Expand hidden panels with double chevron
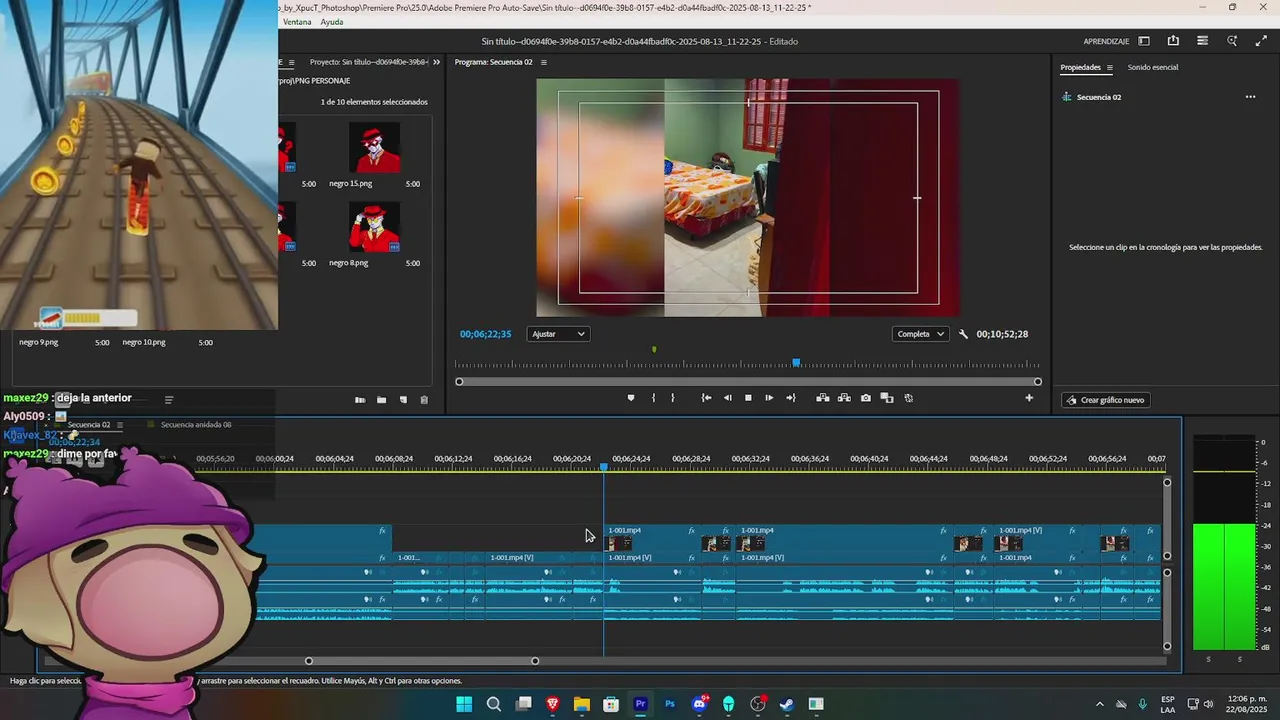The width and height of the screenshot is (1280, 720). pyautogui.click(x=436, y=62)
